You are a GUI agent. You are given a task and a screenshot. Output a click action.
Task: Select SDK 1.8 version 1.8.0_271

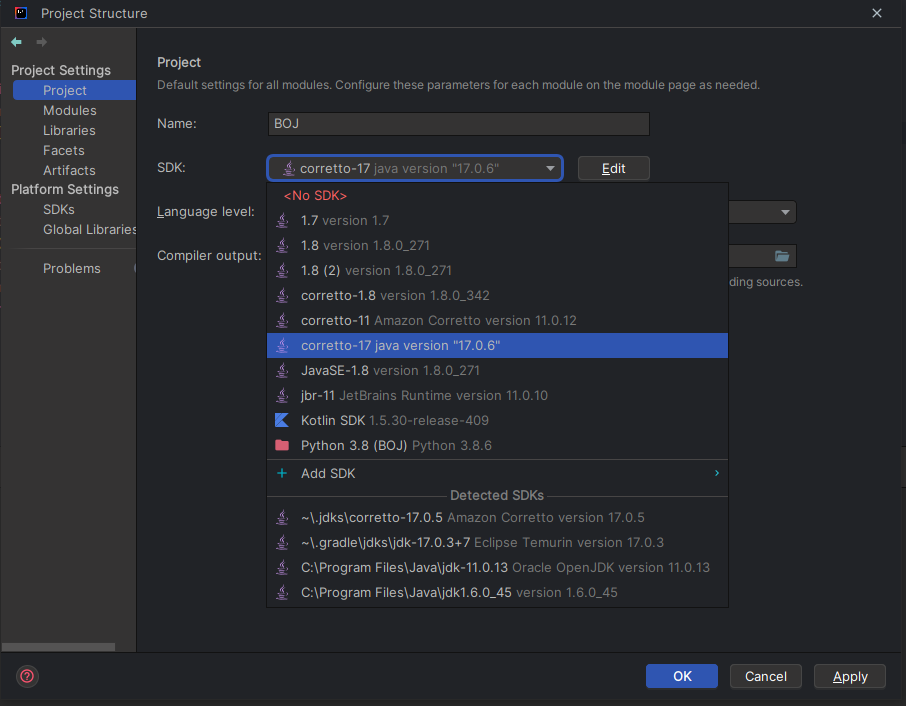click(497, 245)
